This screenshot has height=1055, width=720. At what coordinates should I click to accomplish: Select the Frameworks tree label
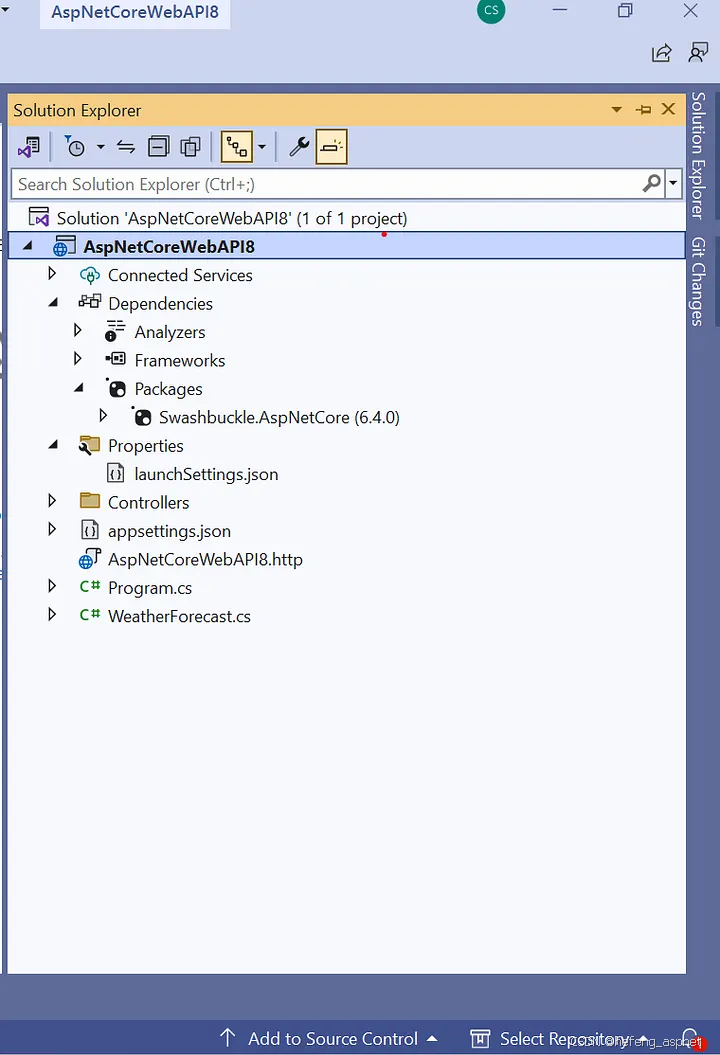180,360
